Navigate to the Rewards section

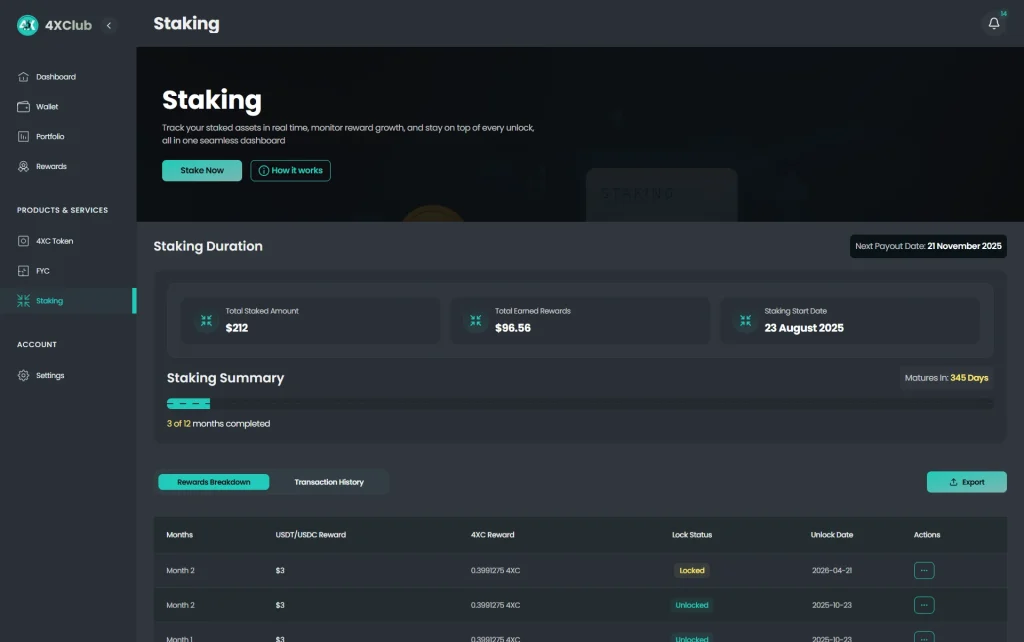pos(51,166)
